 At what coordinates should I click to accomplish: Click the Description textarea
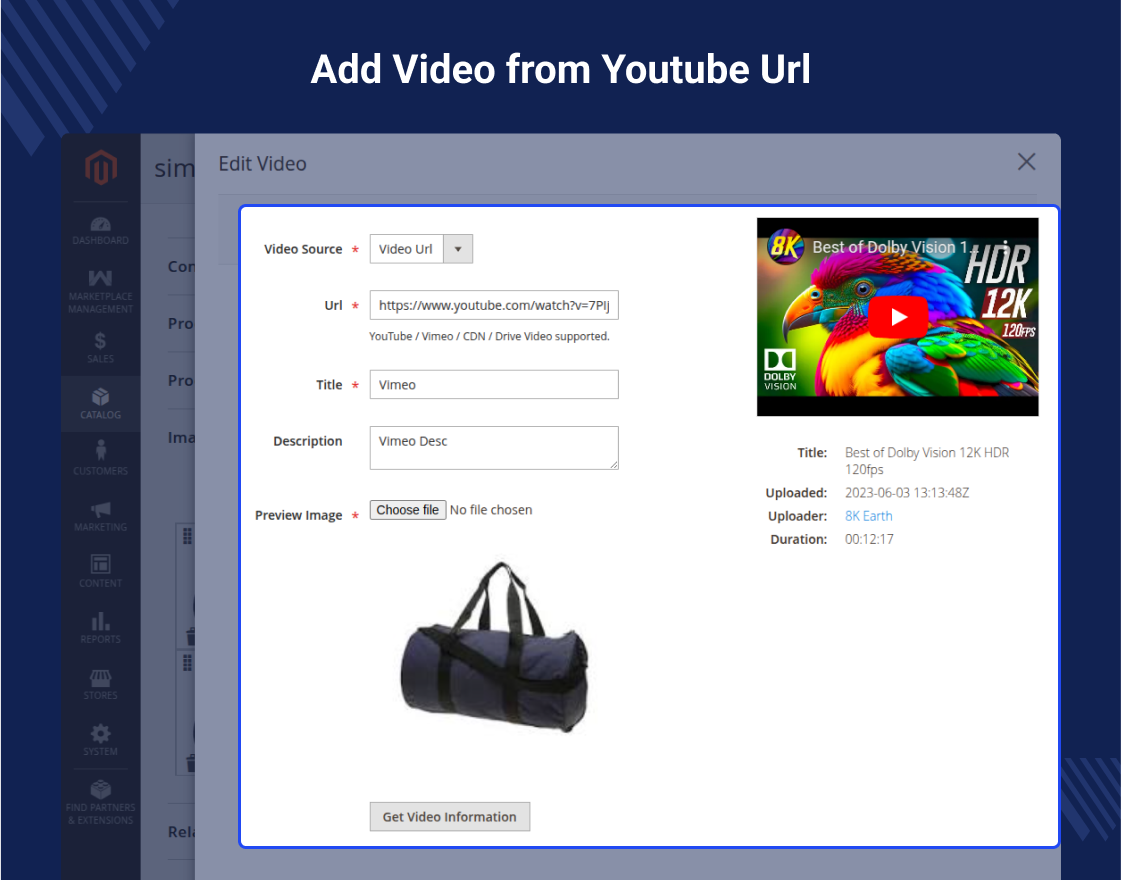pos(494,448)
